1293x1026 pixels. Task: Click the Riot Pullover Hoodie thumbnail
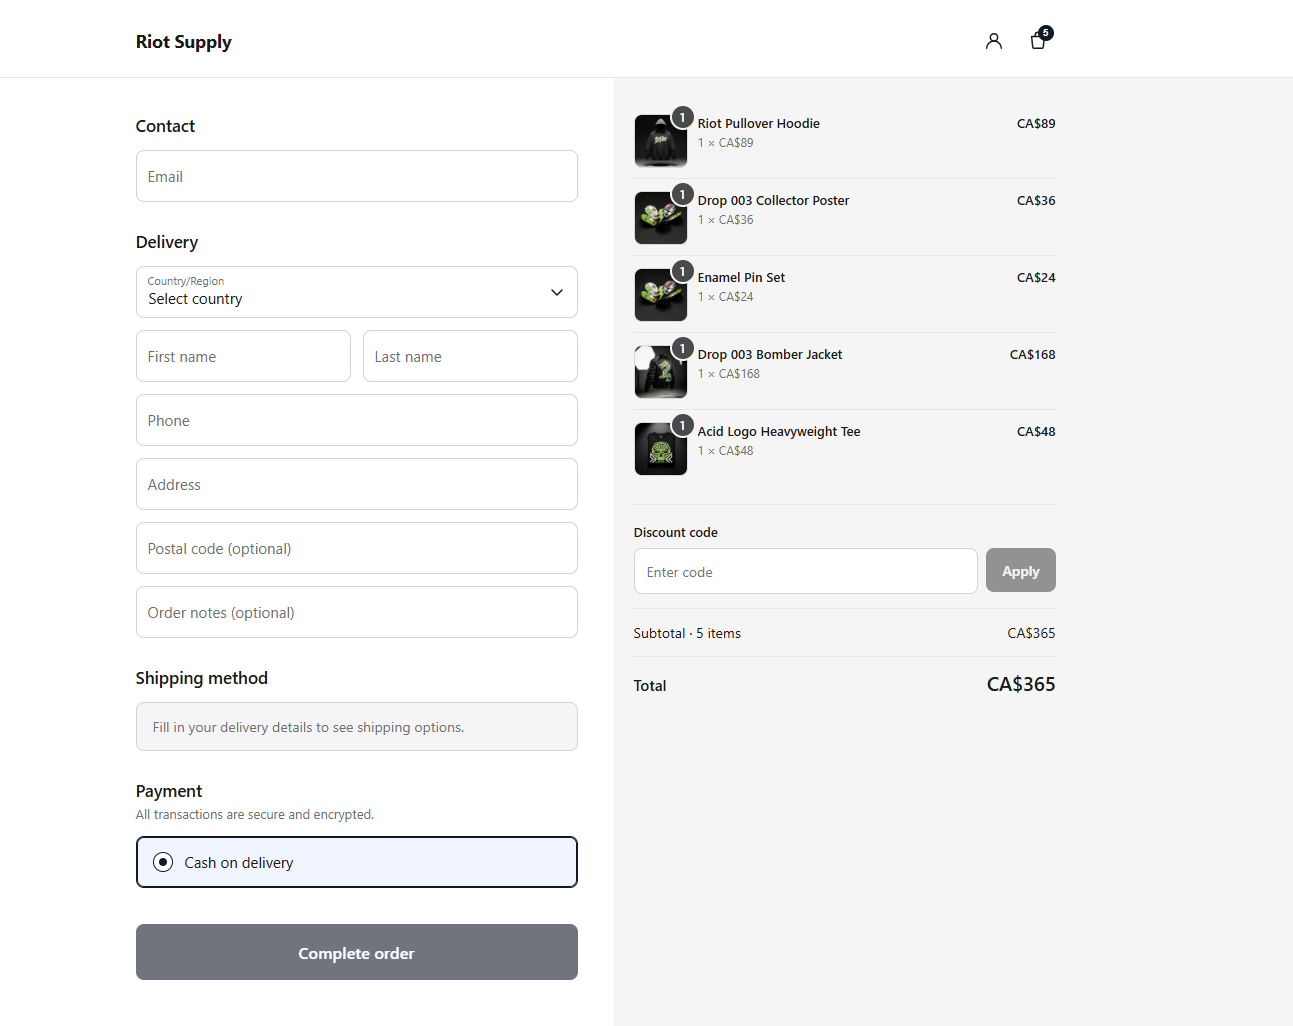click(x=661, y=141)
